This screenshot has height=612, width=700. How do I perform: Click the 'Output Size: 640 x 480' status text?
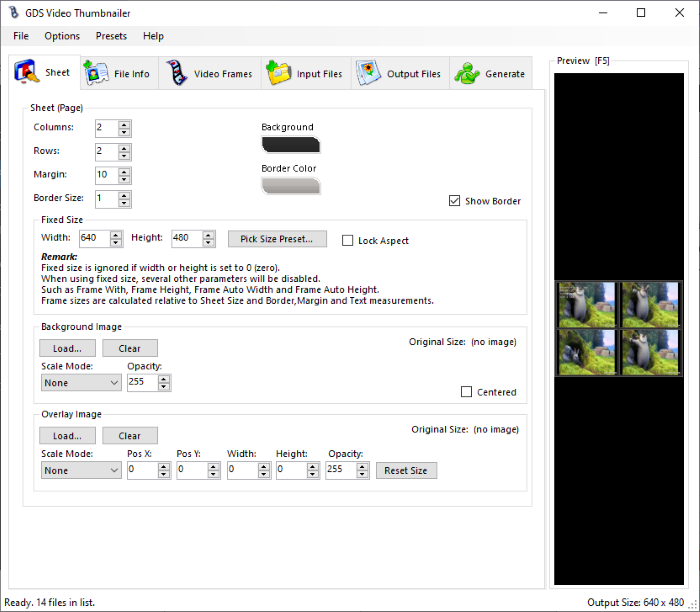point(635,602)
